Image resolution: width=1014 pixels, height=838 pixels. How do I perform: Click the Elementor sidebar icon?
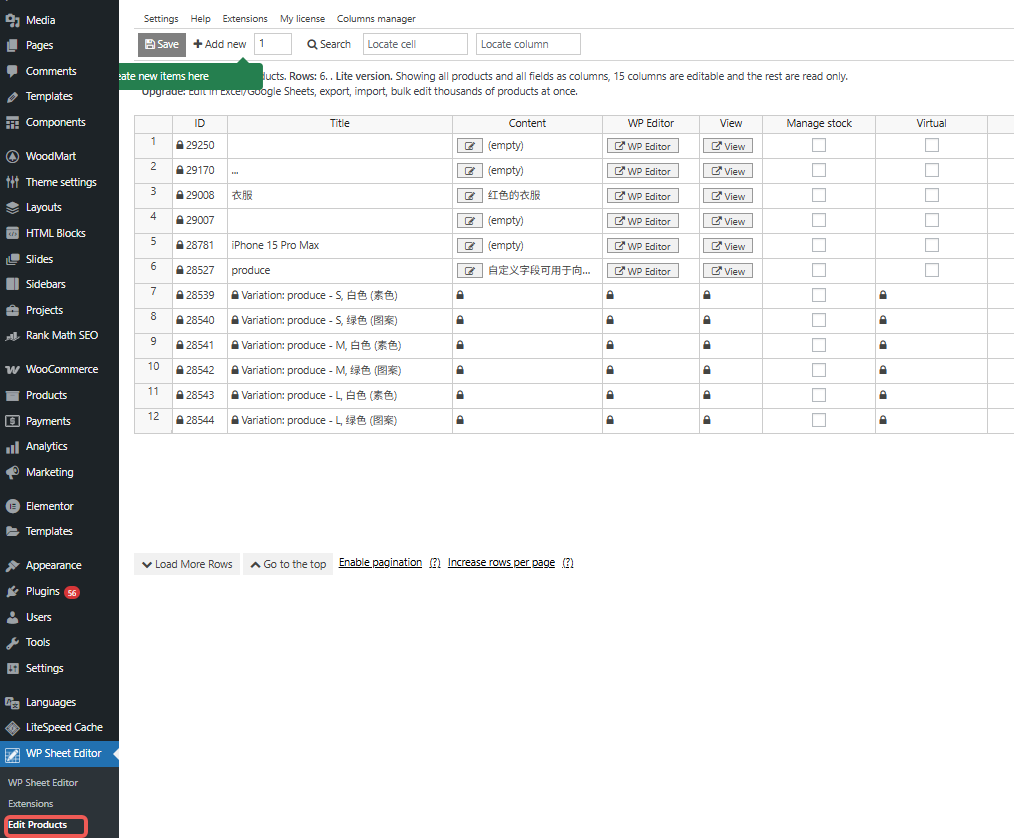point(13,506)
